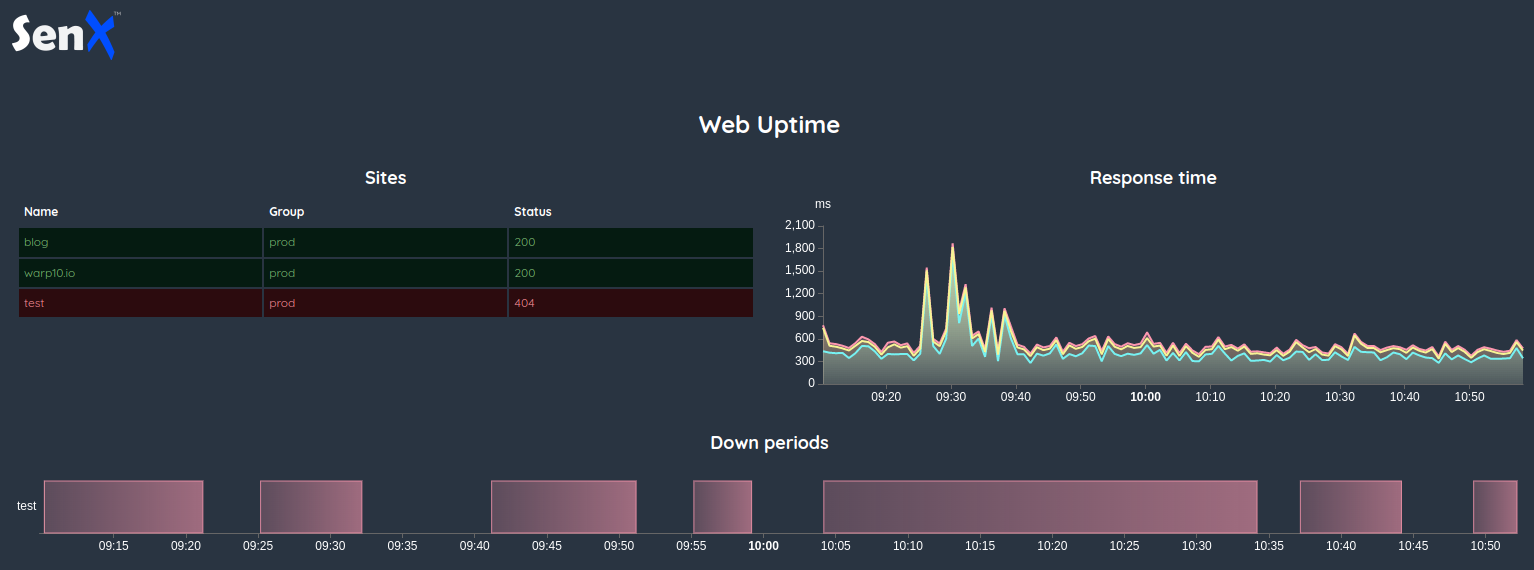The height and width of the screenshot is (570, 1534).
Task: Click the longest down period from 10:05 to 10:35
Action: click(1040, 507)
